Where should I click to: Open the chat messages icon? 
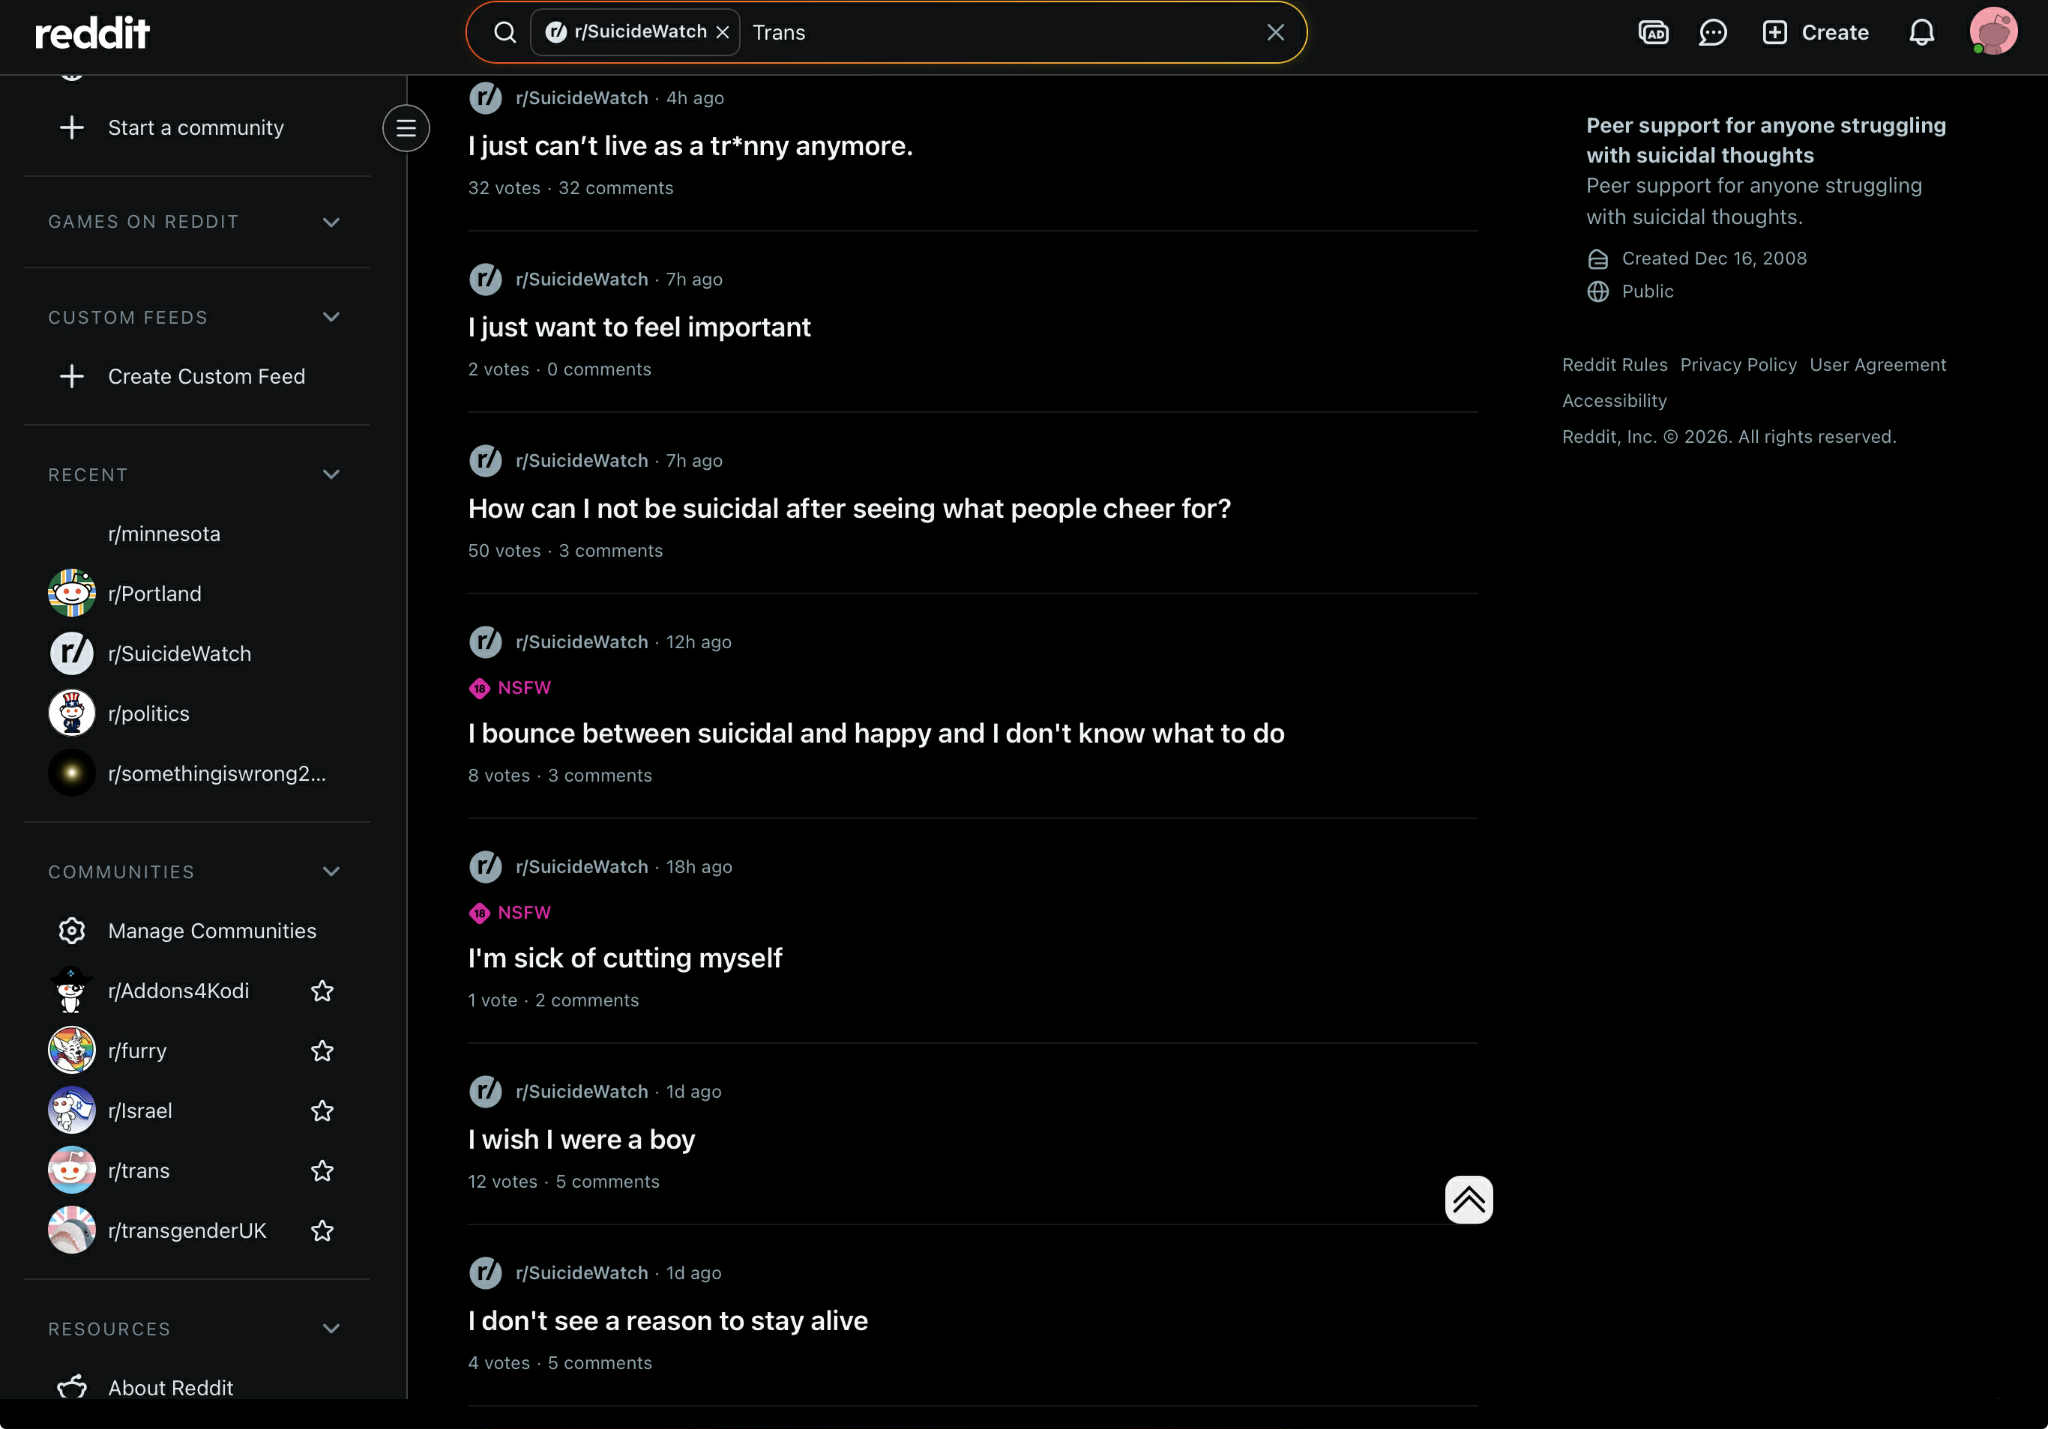(x=1712, y=33)
